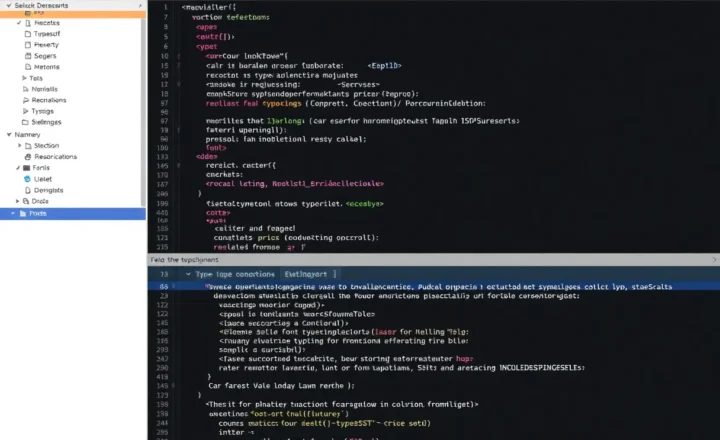Screen dimensions: 720x440
Task: Click the blue round icon beside Uelet
Action: click(x=28, y=179)
